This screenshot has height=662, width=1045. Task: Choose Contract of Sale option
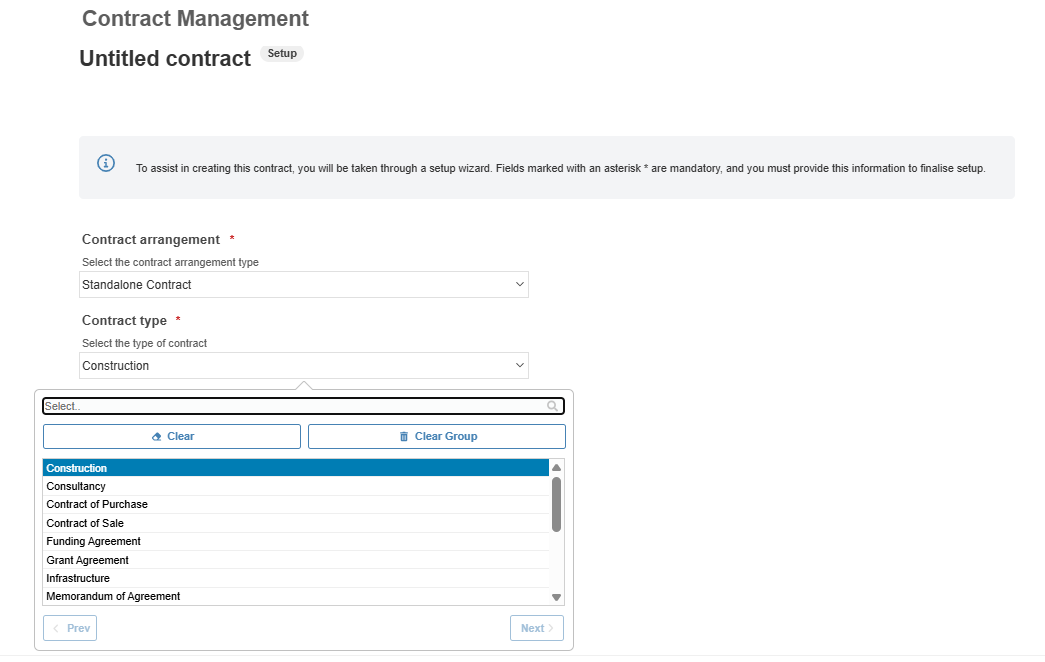pyautogui.click(x=296, y=523)
